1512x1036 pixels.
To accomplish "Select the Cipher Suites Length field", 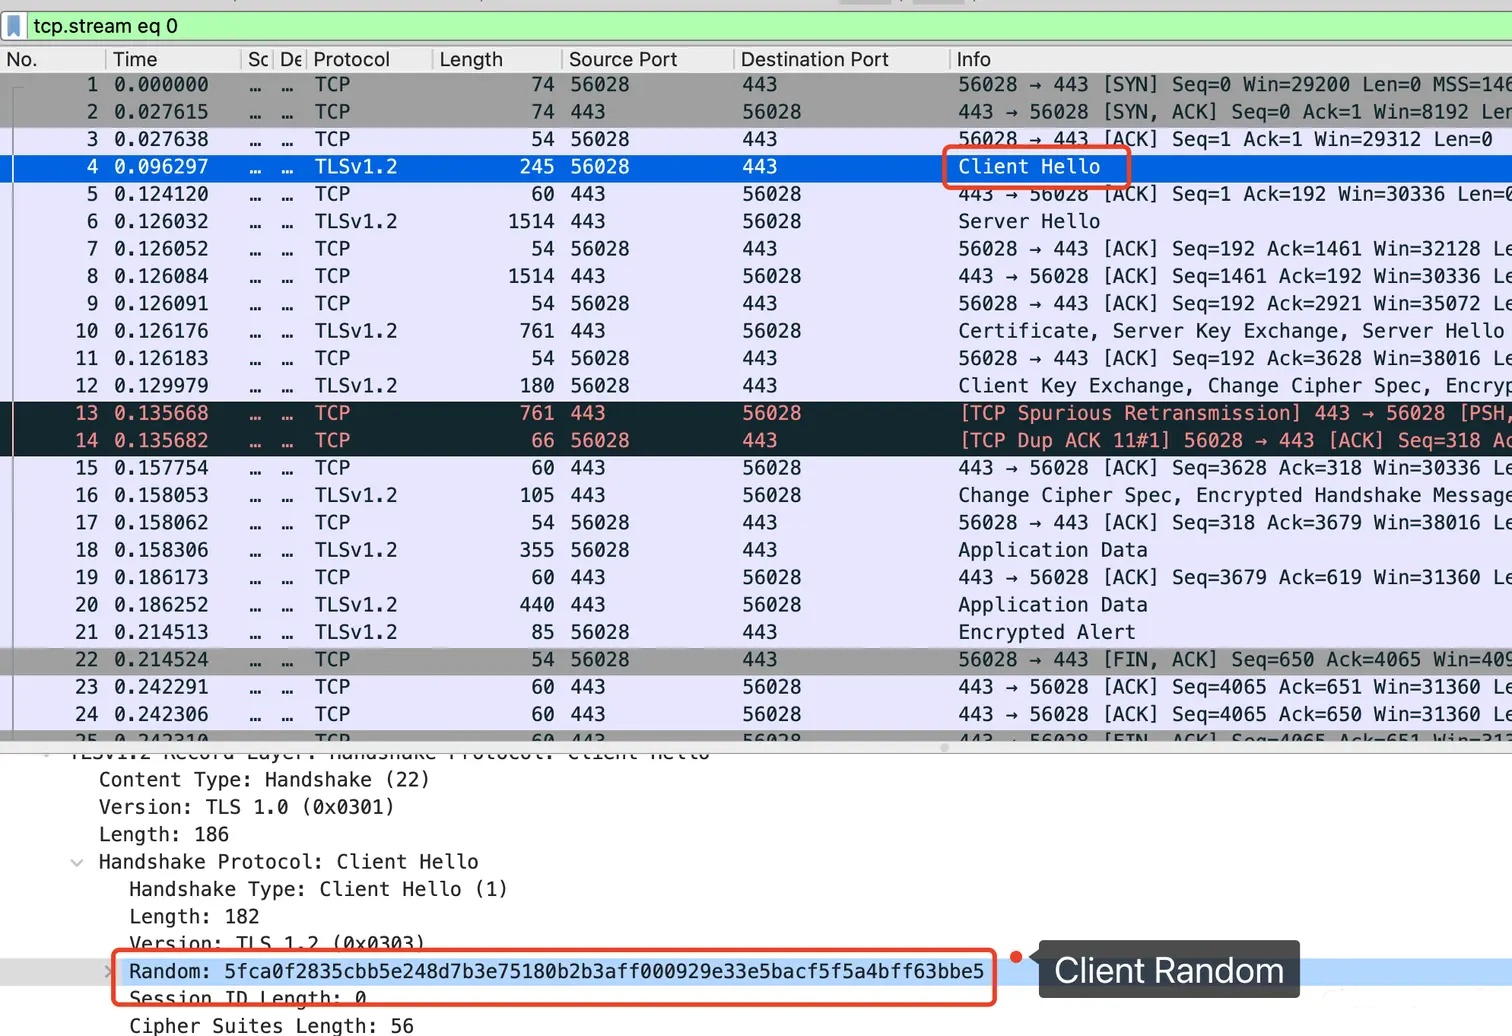I will click(x=271, y=1025).
